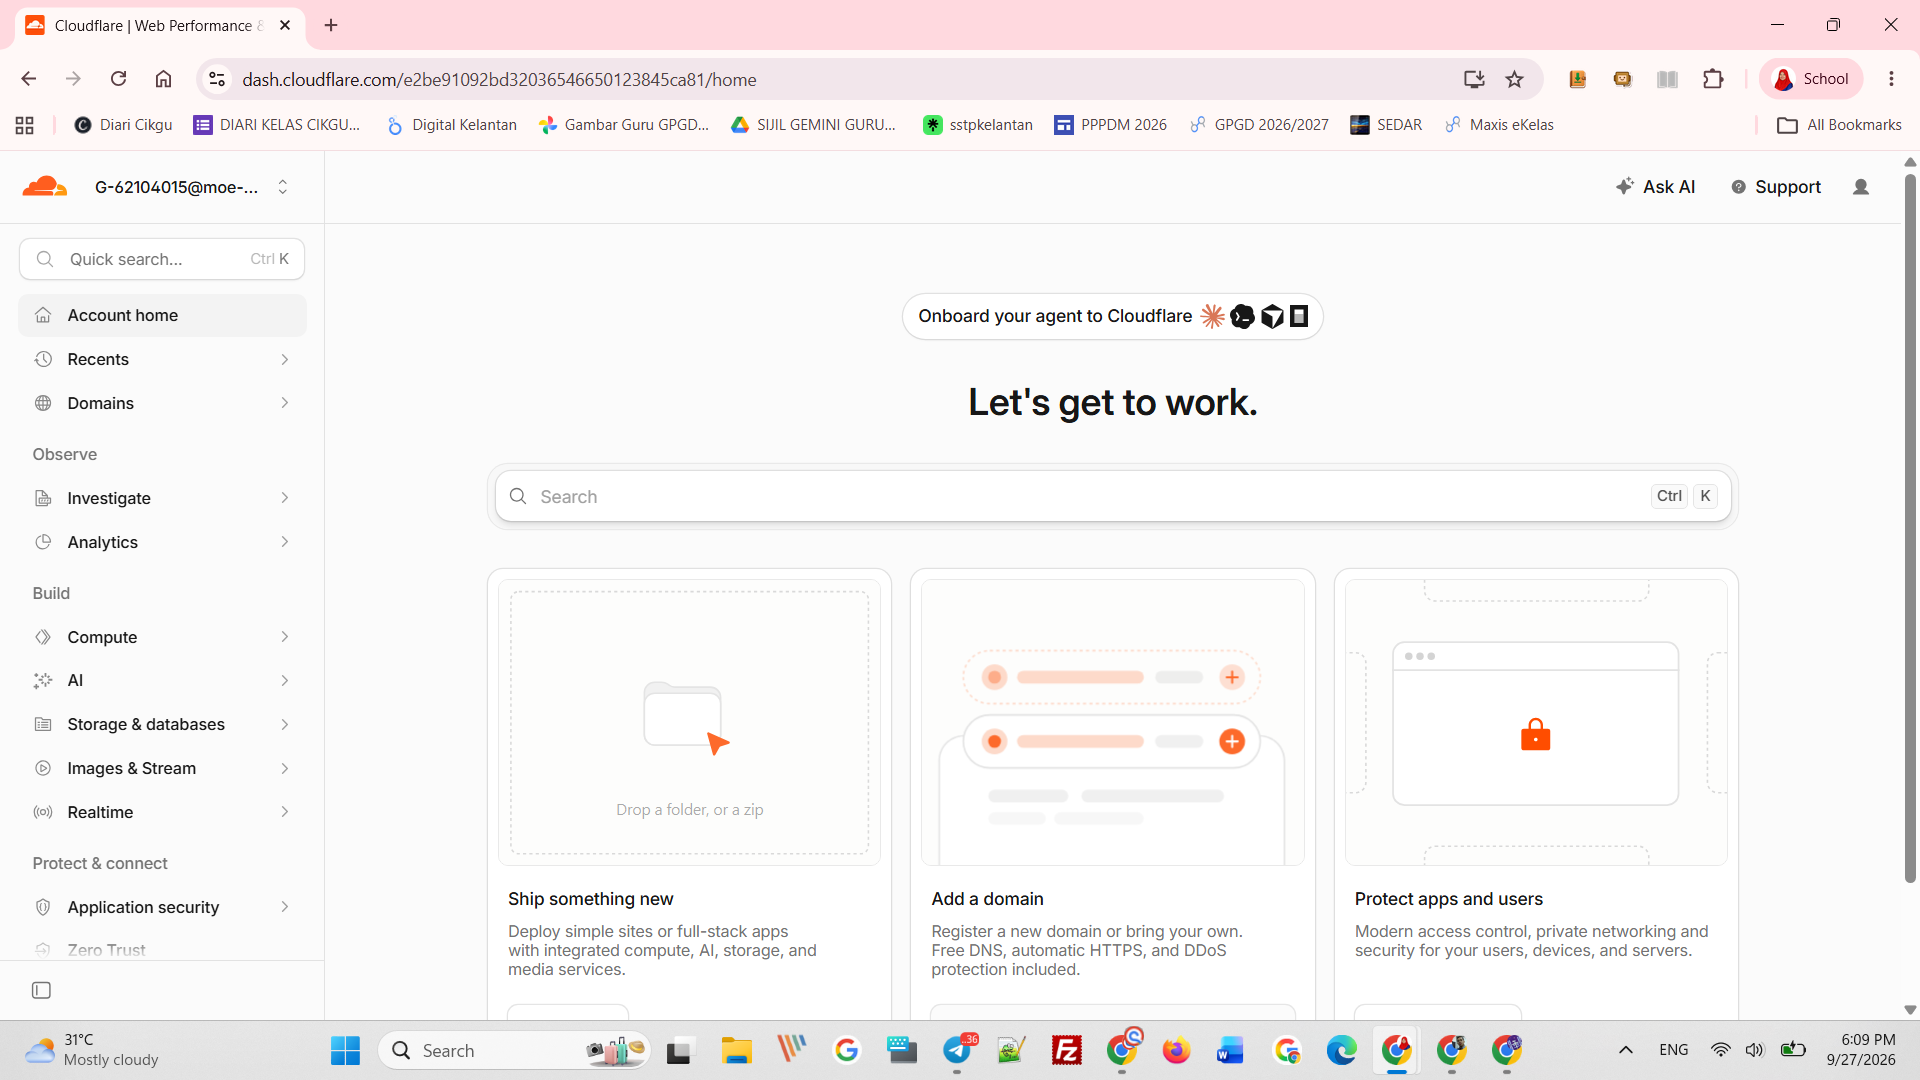Open Domains menu item
This screenshot has width=1920, height=1080.
click(x=162, y=403)
